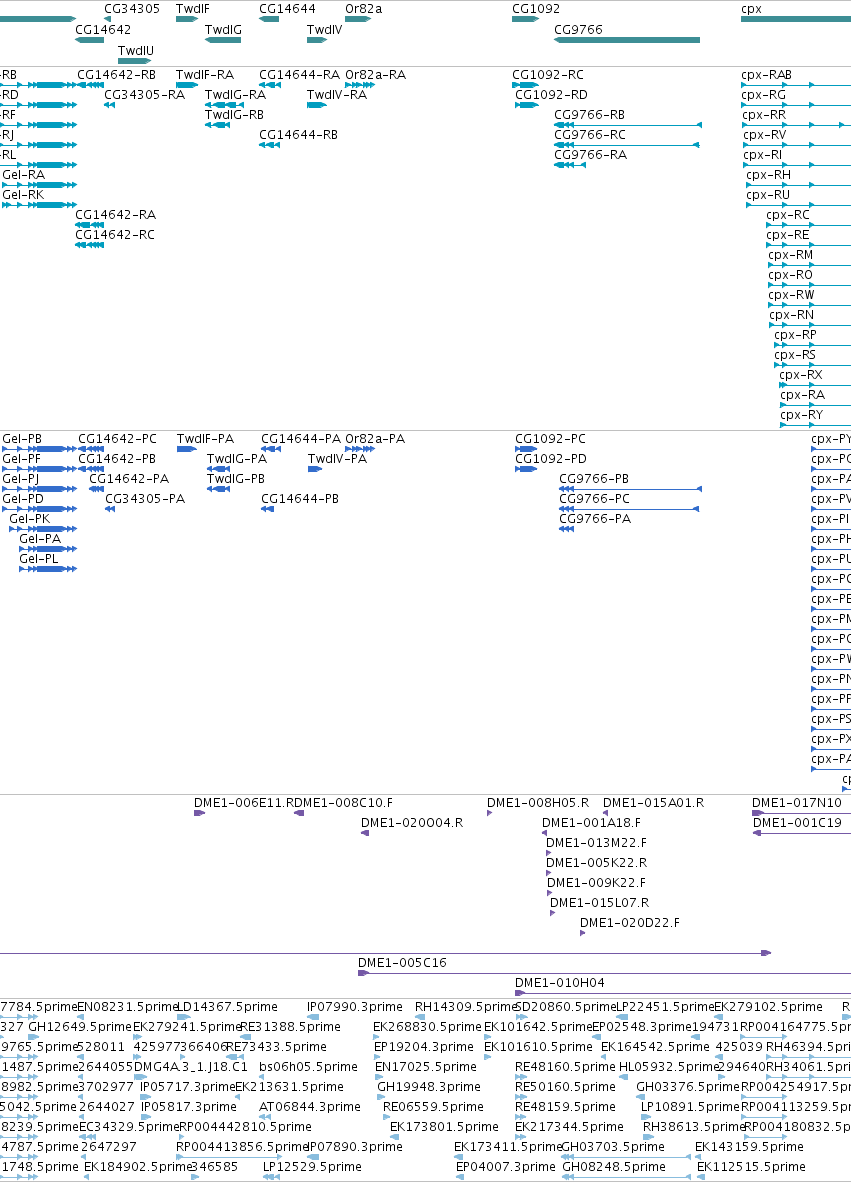The width and height of the screenshot is (851, 1182).
Task: Open EST EK173801.5prime
Action: click(x=444, y=1127)
